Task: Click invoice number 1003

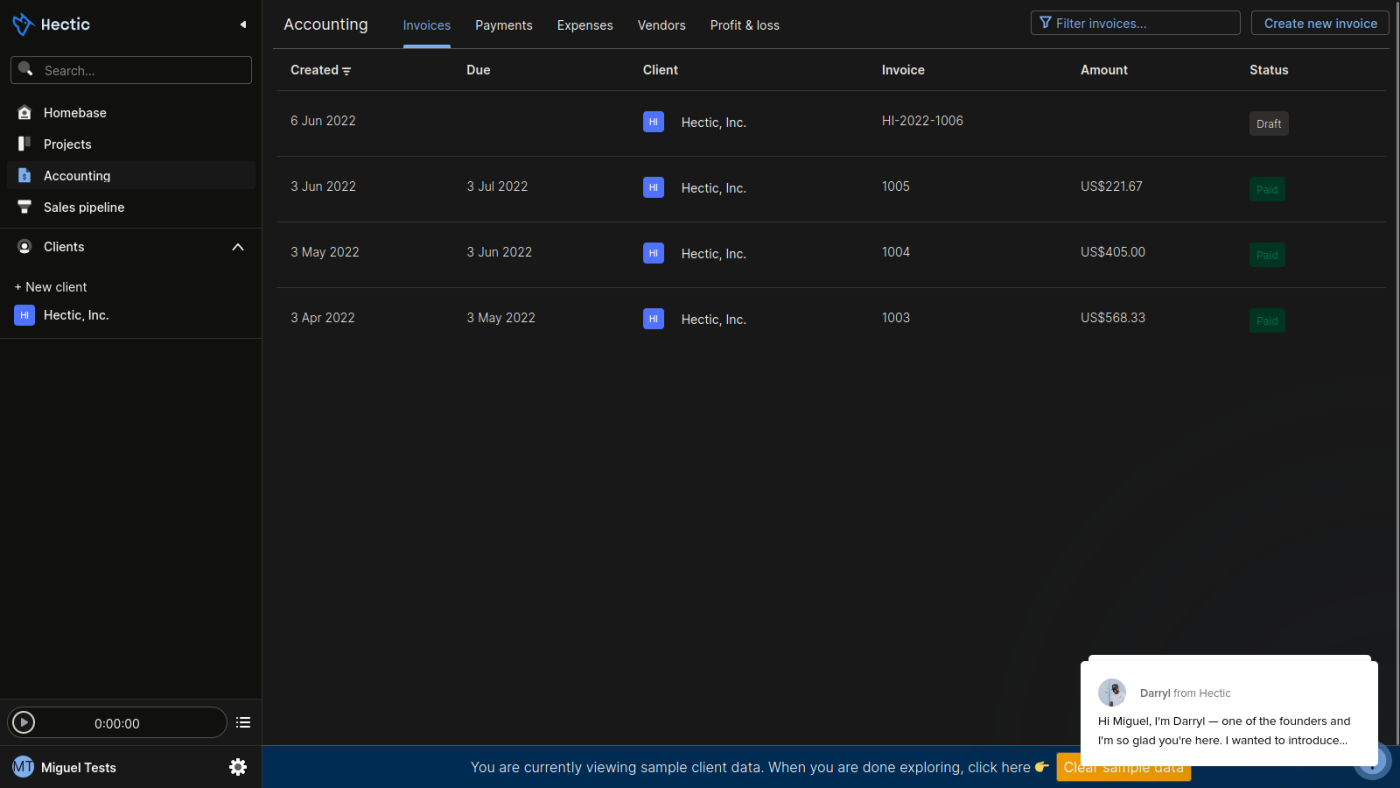Action: point(896,318)
